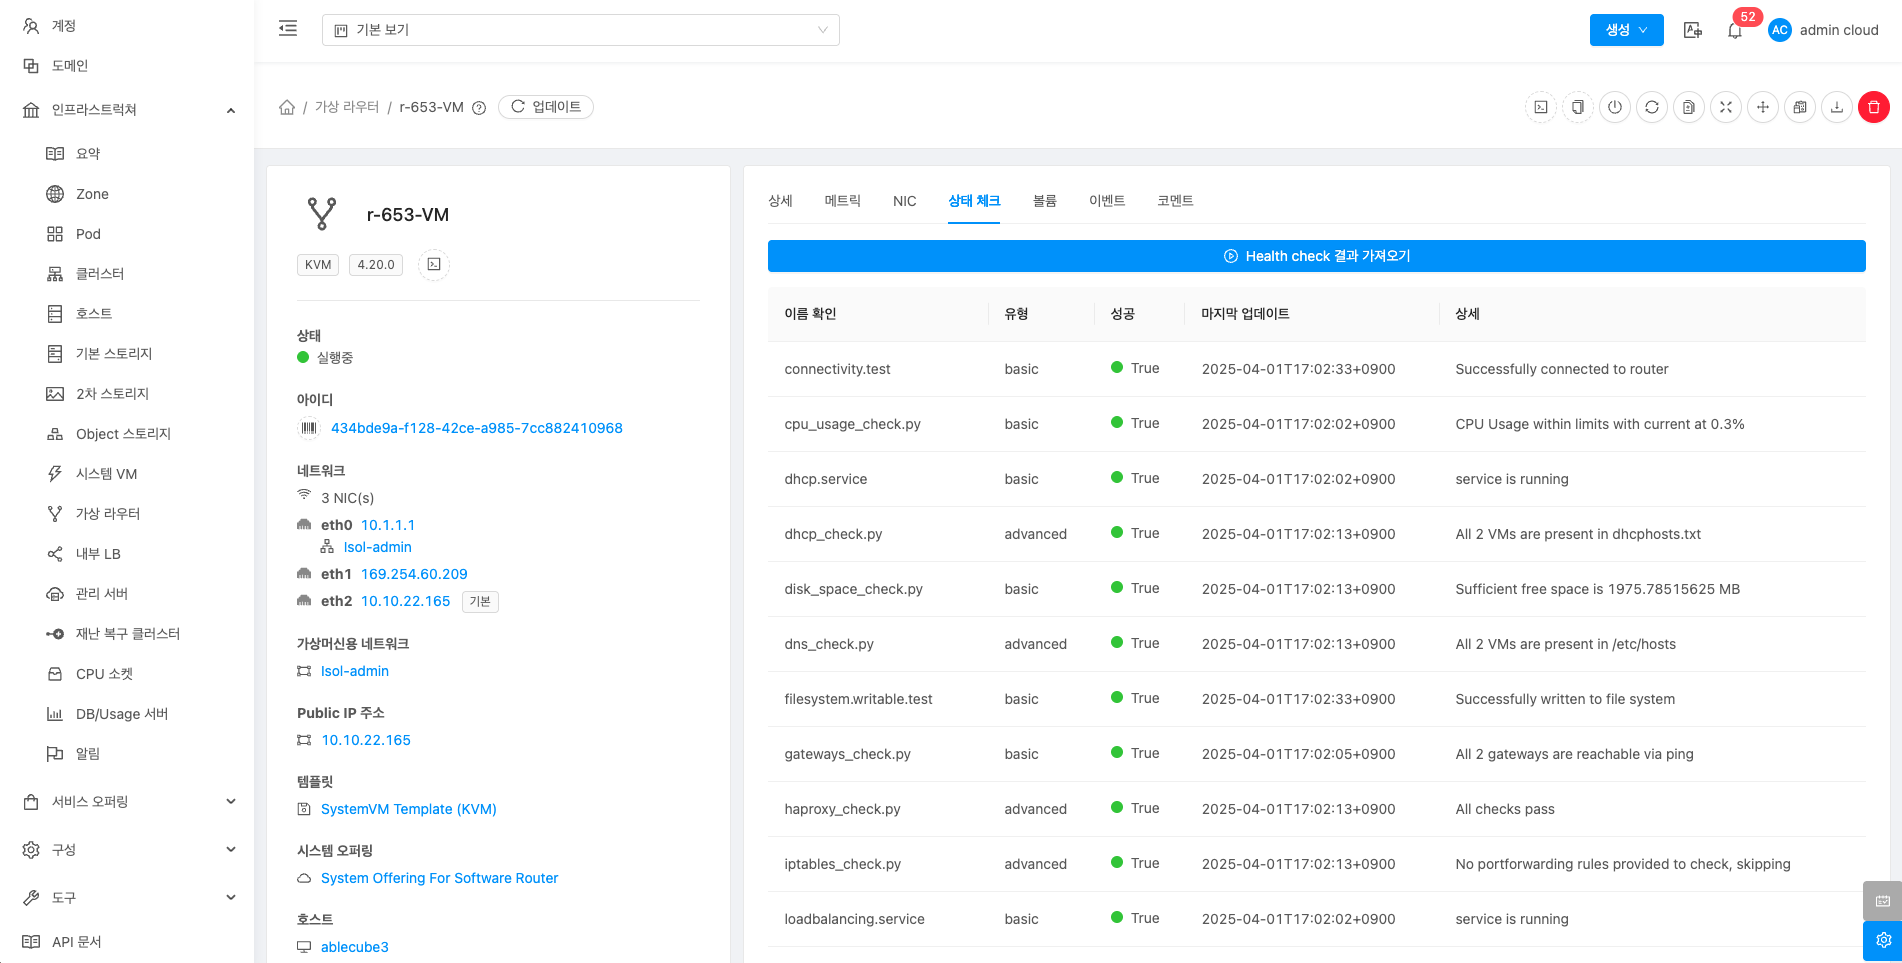
Task: Click the migrate router cross-arrows icon
Action: pyautogui.click(x=1763, y=107)
